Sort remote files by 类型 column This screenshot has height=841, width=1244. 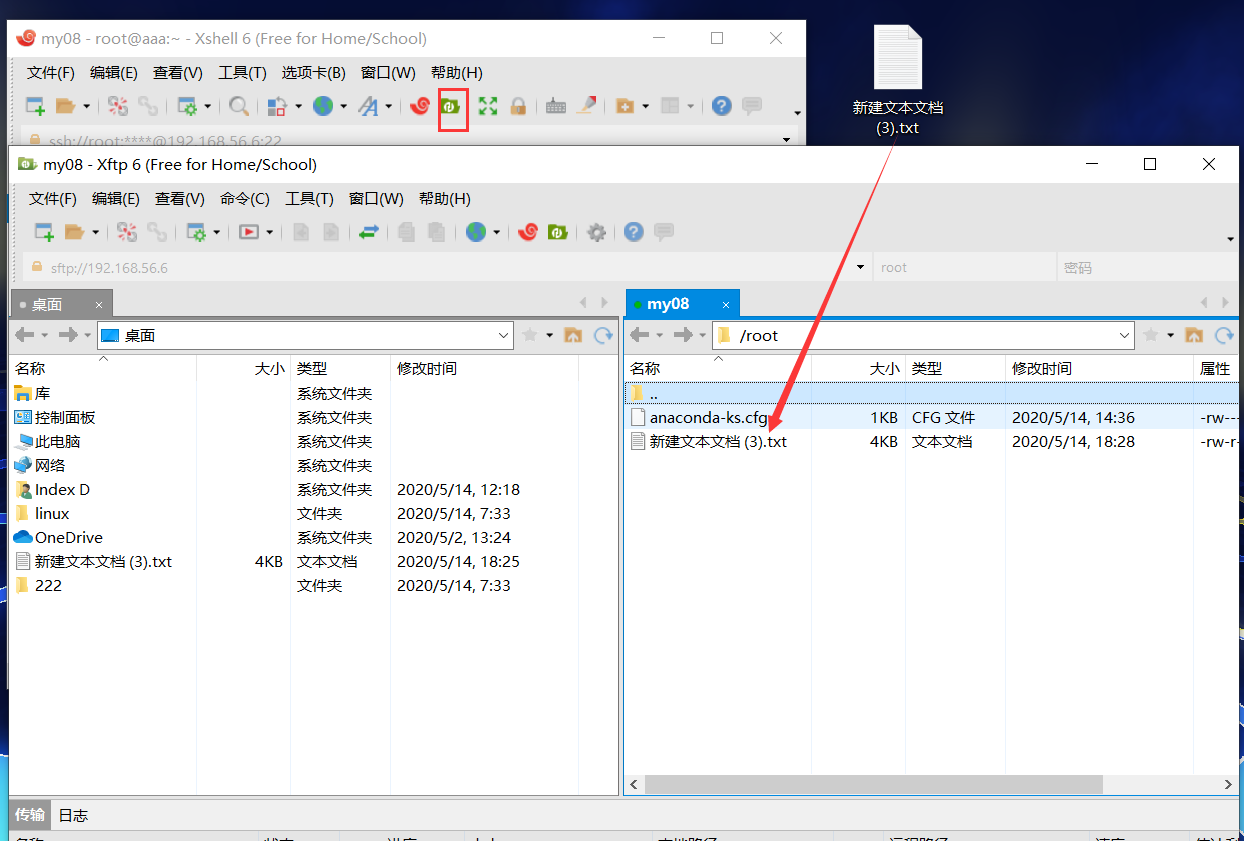[x=955, y=369]
